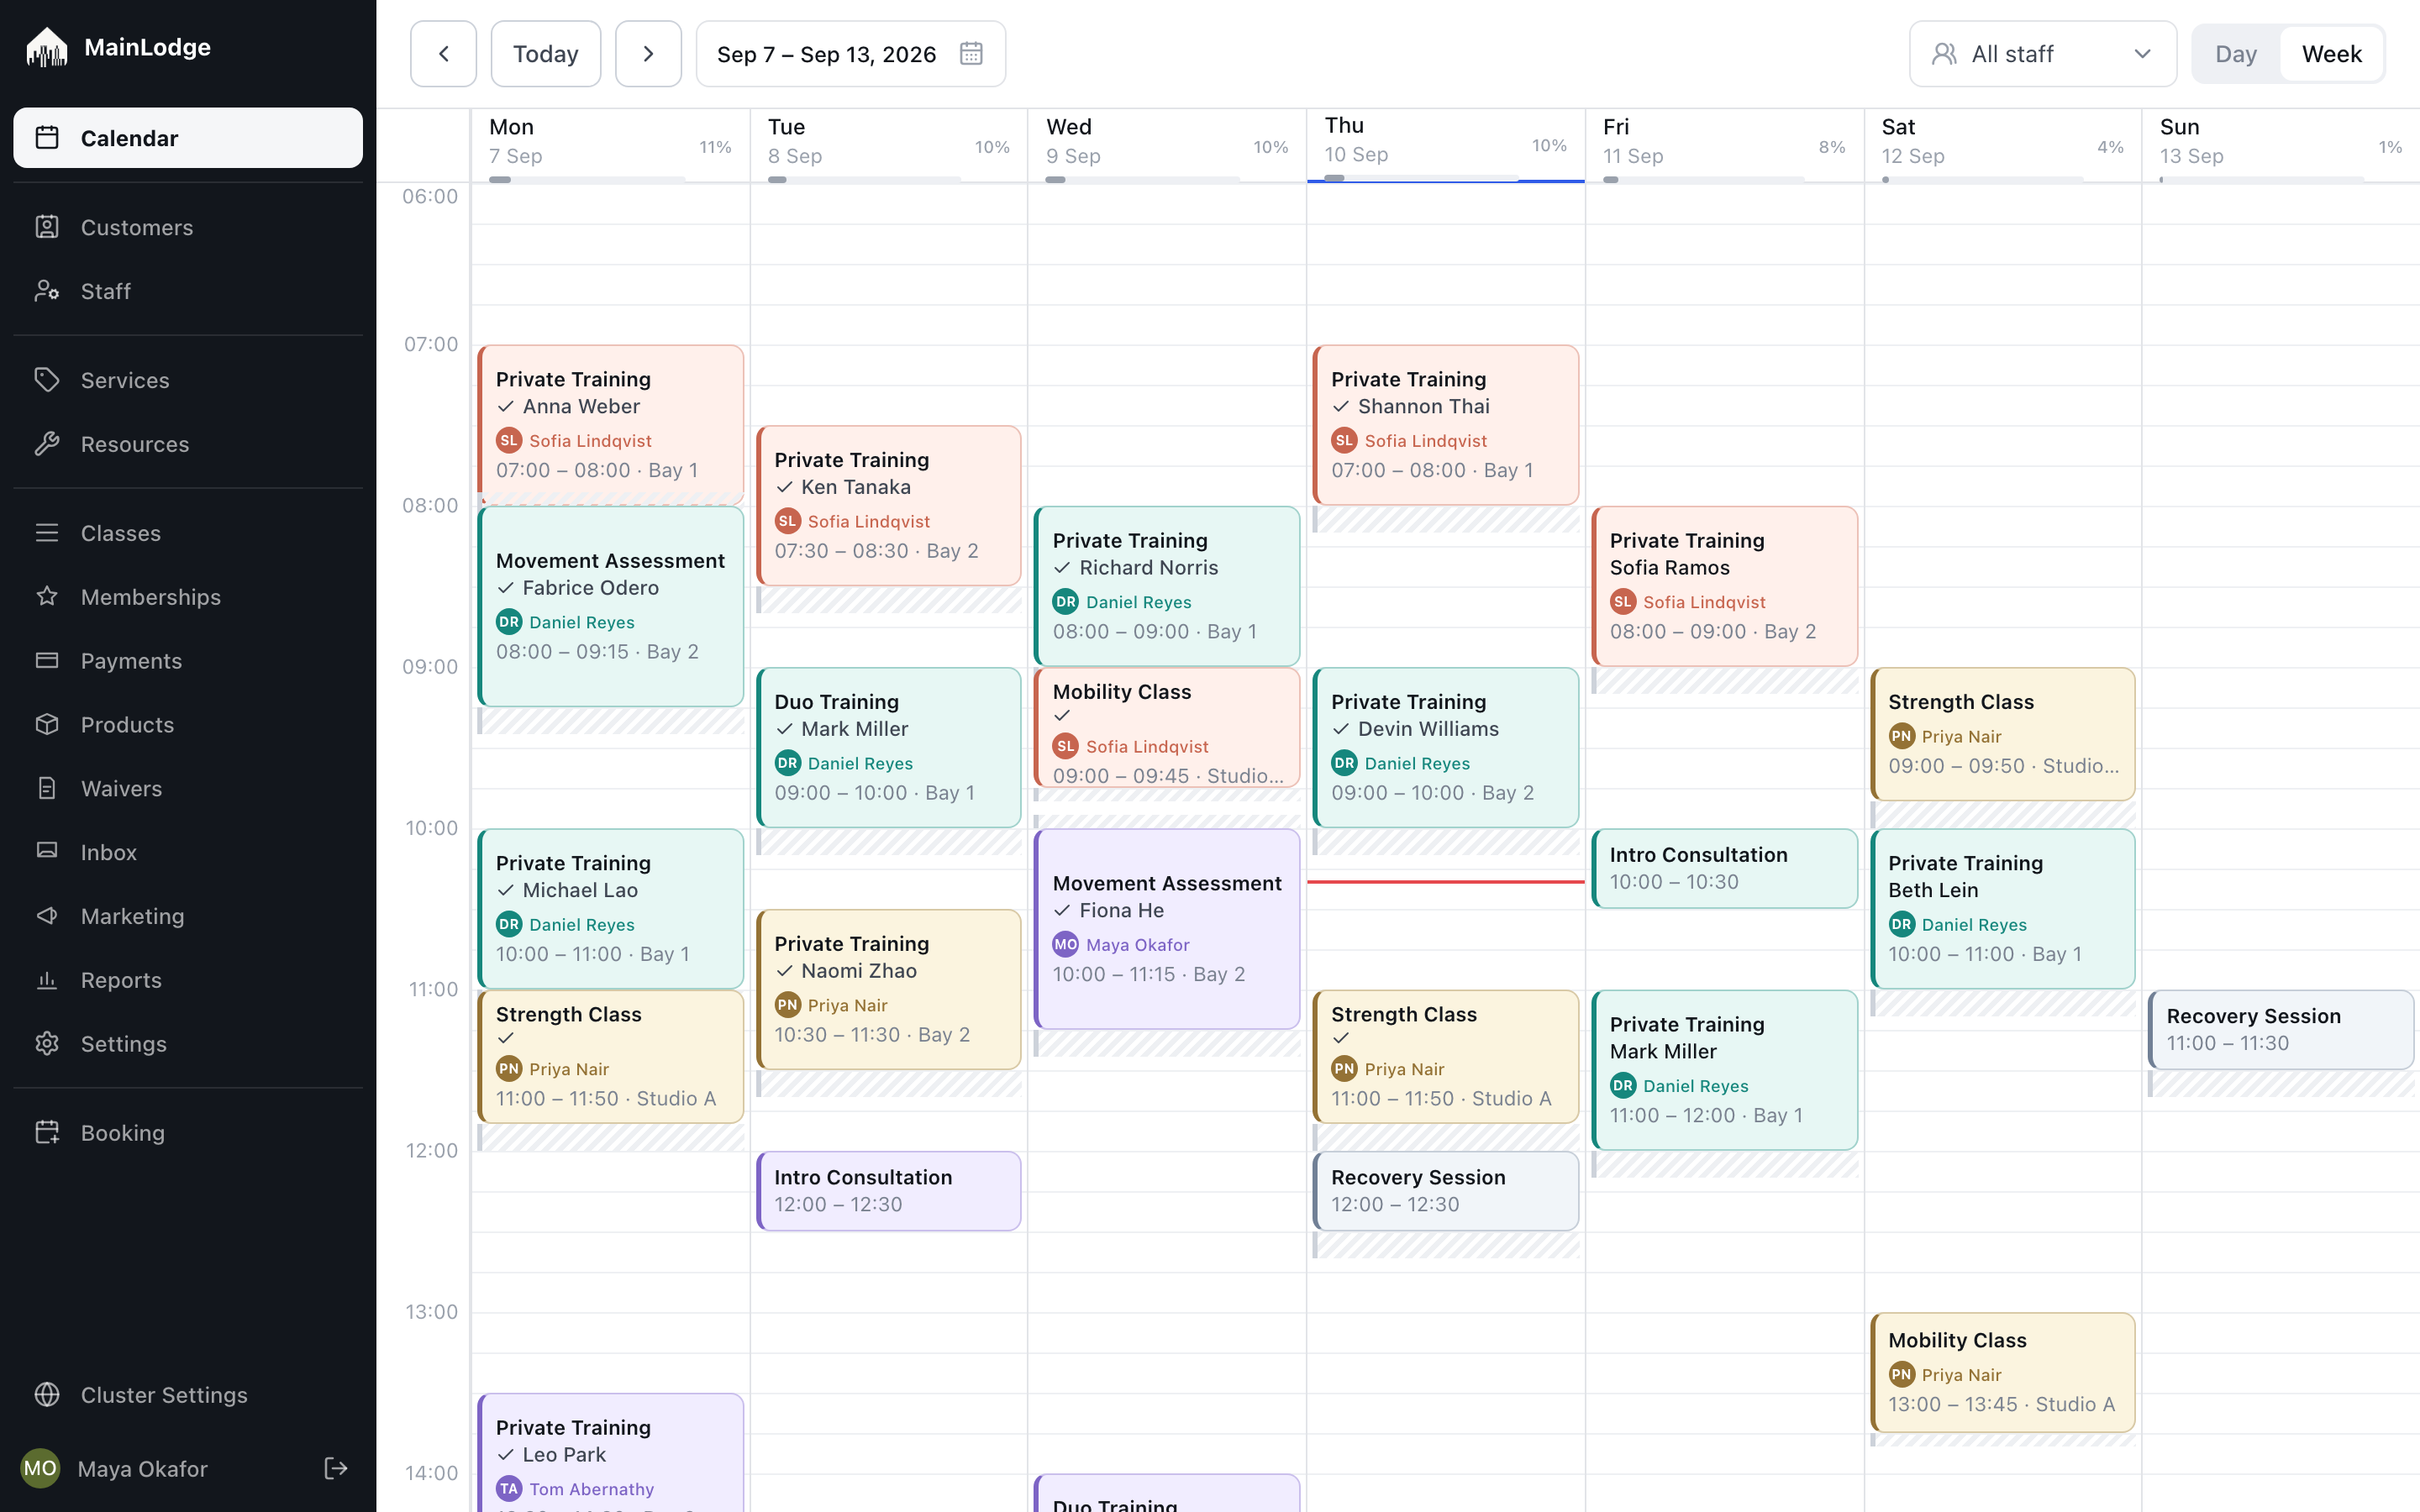The image size is (2420, 1512).
Task: Click SL avatar on Anna Weber booking
Action: click(509, 440)
